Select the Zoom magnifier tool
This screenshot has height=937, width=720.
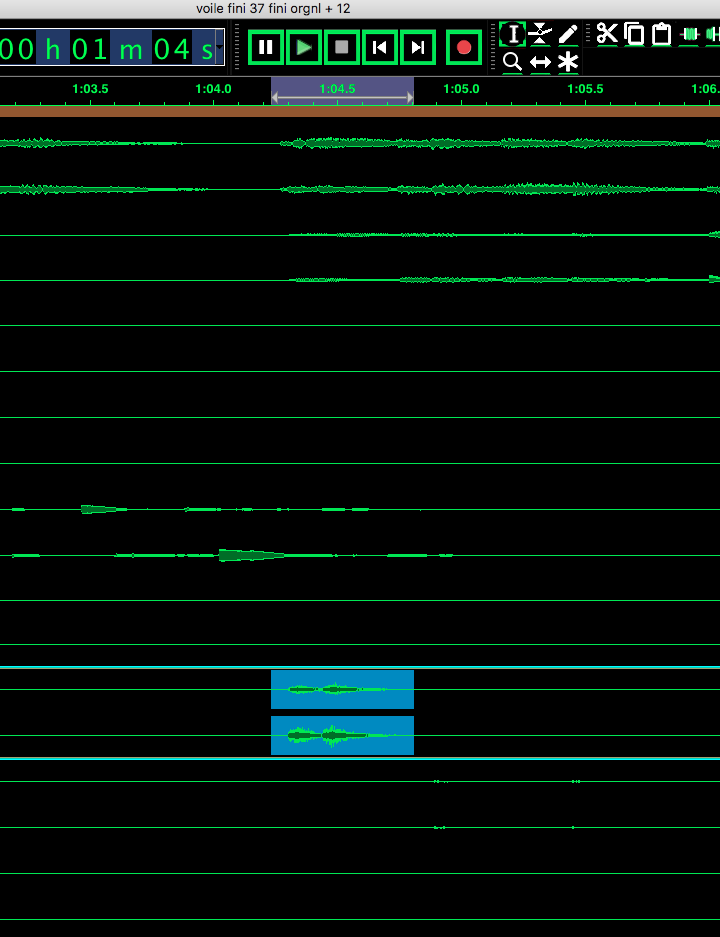pos(513,62)
